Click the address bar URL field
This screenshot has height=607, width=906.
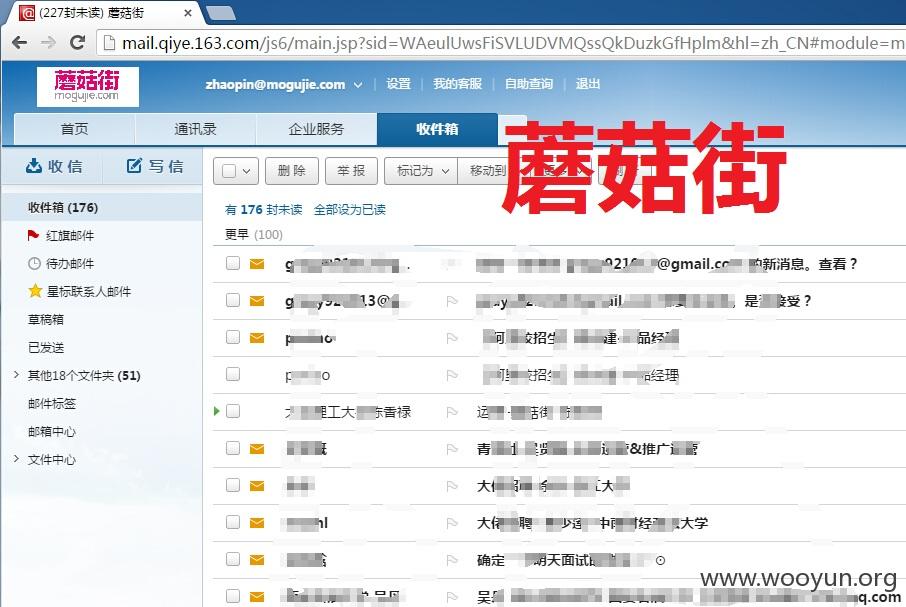[x=502, y=43]
